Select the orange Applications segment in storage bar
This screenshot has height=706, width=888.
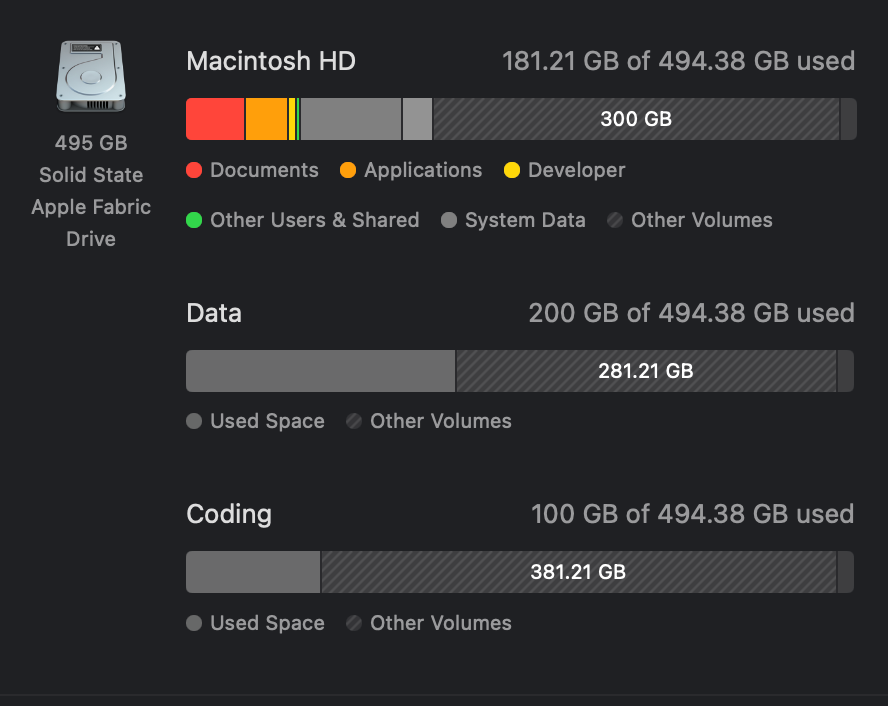point(266,119)
